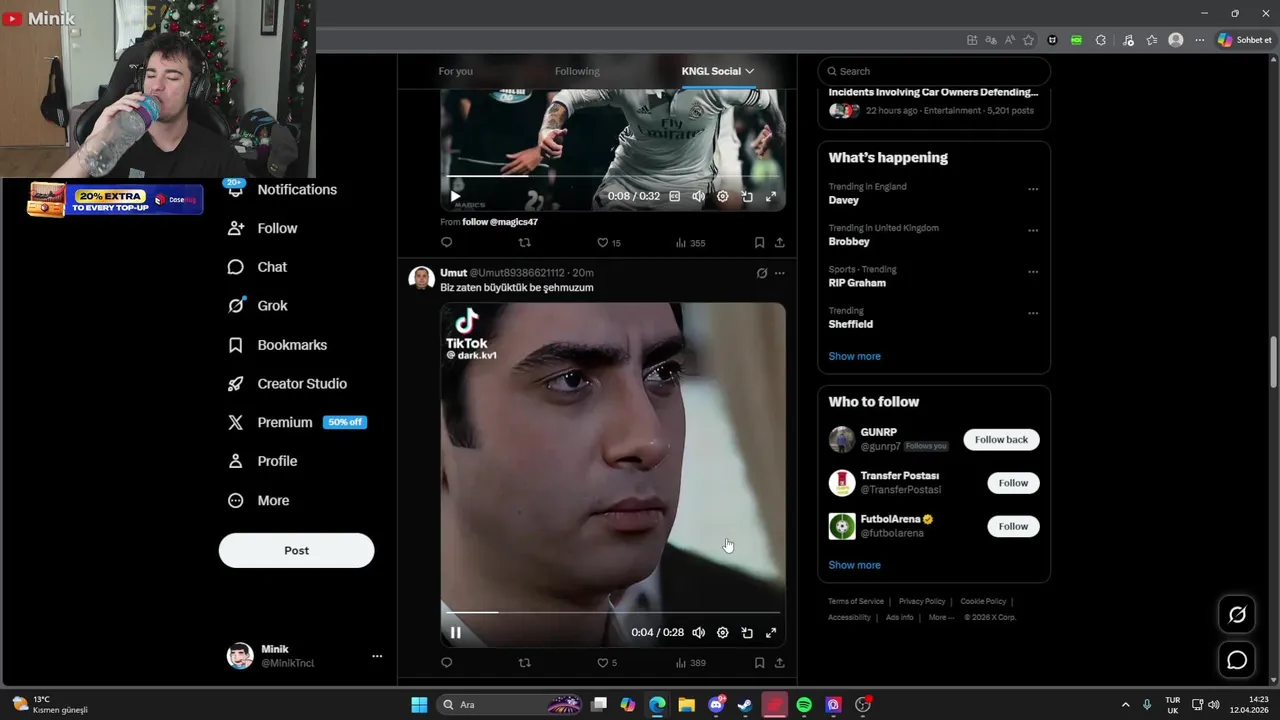Add page to favorites star icon
1280x720 pixels.
point(1028,40)
